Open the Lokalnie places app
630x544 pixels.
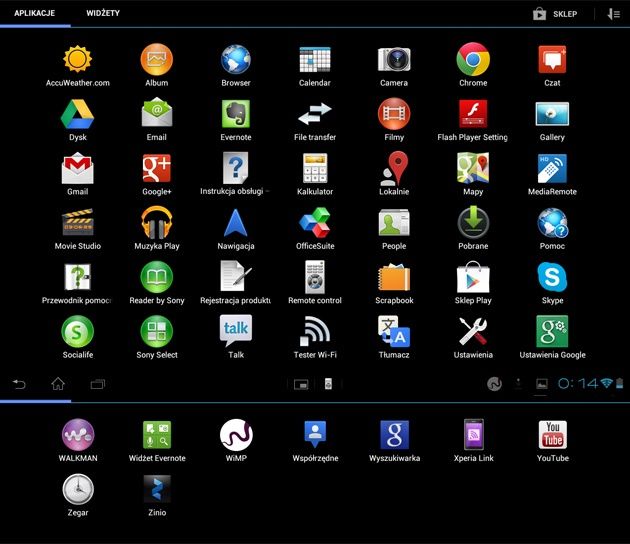point(394,169)
